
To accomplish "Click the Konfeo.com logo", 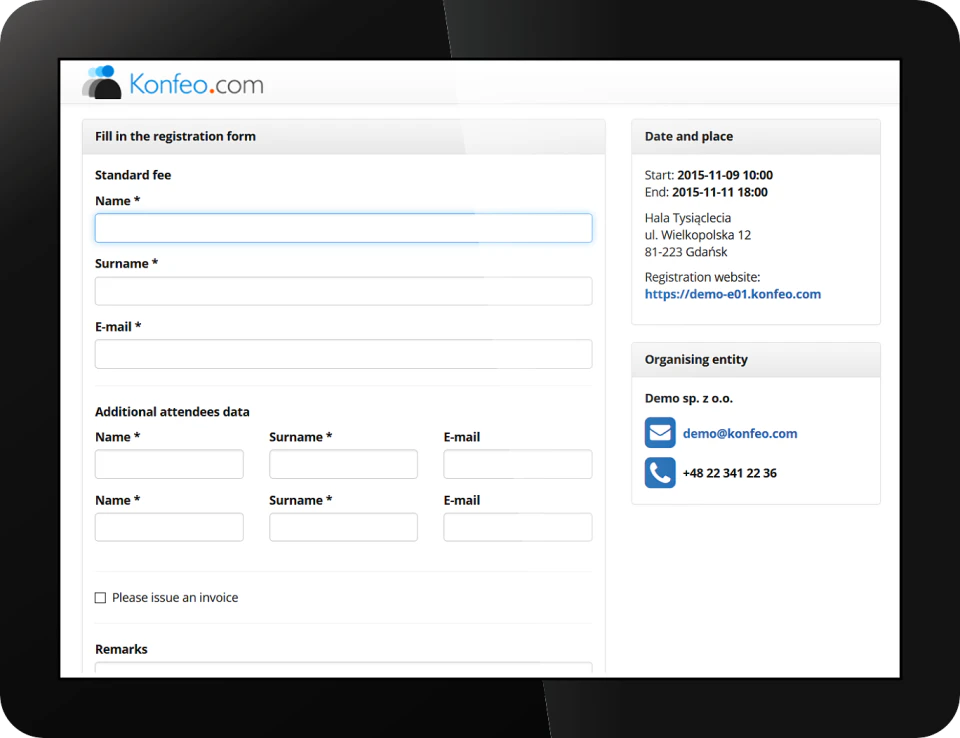I will [x=171, y=83].
